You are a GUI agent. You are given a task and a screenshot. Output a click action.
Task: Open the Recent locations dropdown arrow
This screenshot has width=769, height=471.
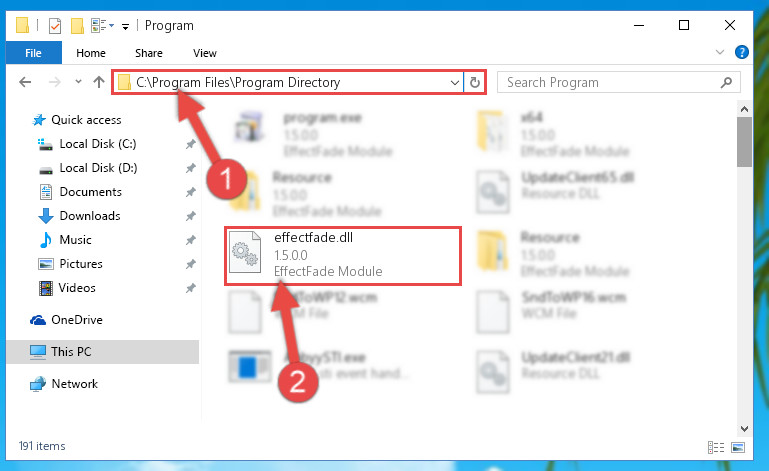tap(78, 81)
